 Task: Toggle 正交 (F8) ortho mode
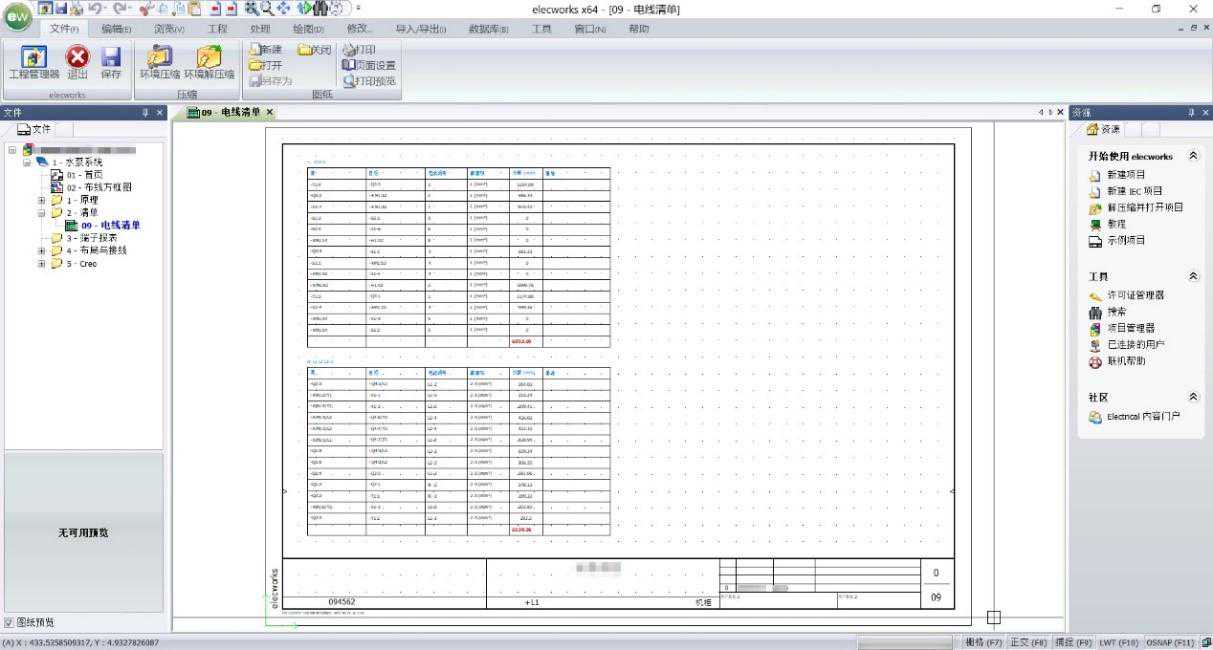coord(1027,642)
